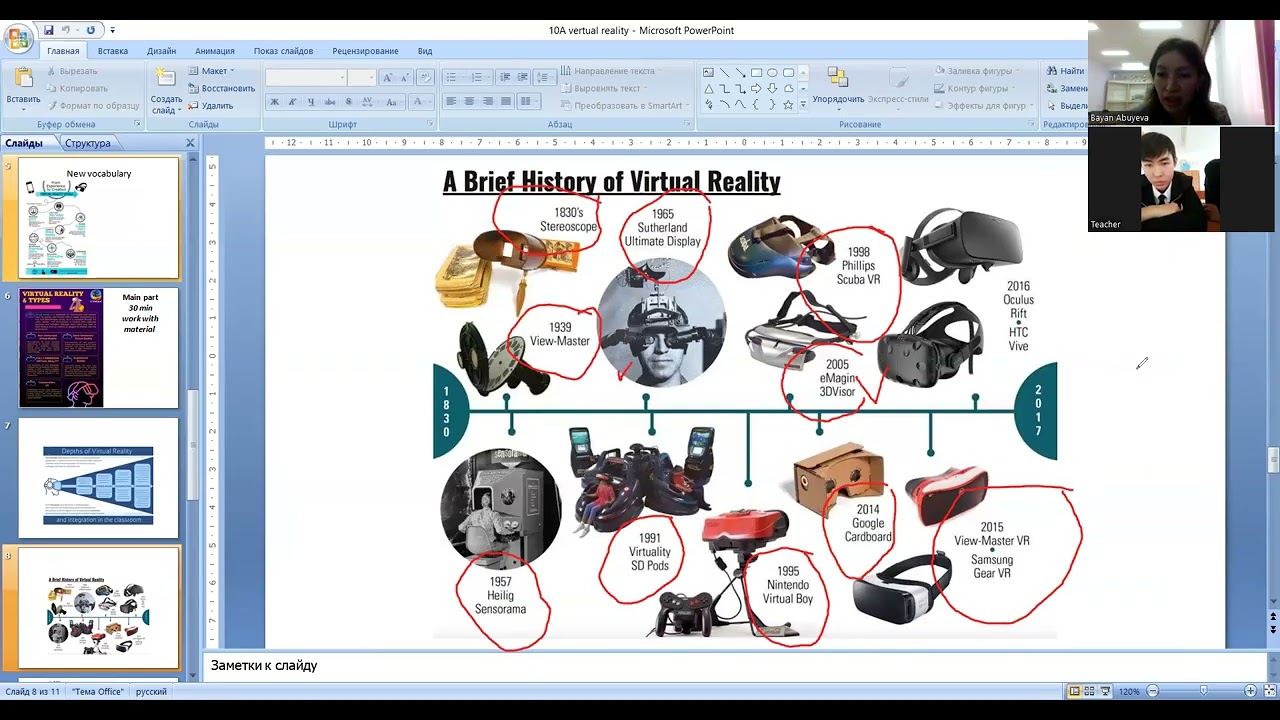
Task: Save presentation via Quick Access toolbar
Action: point(48,30)
